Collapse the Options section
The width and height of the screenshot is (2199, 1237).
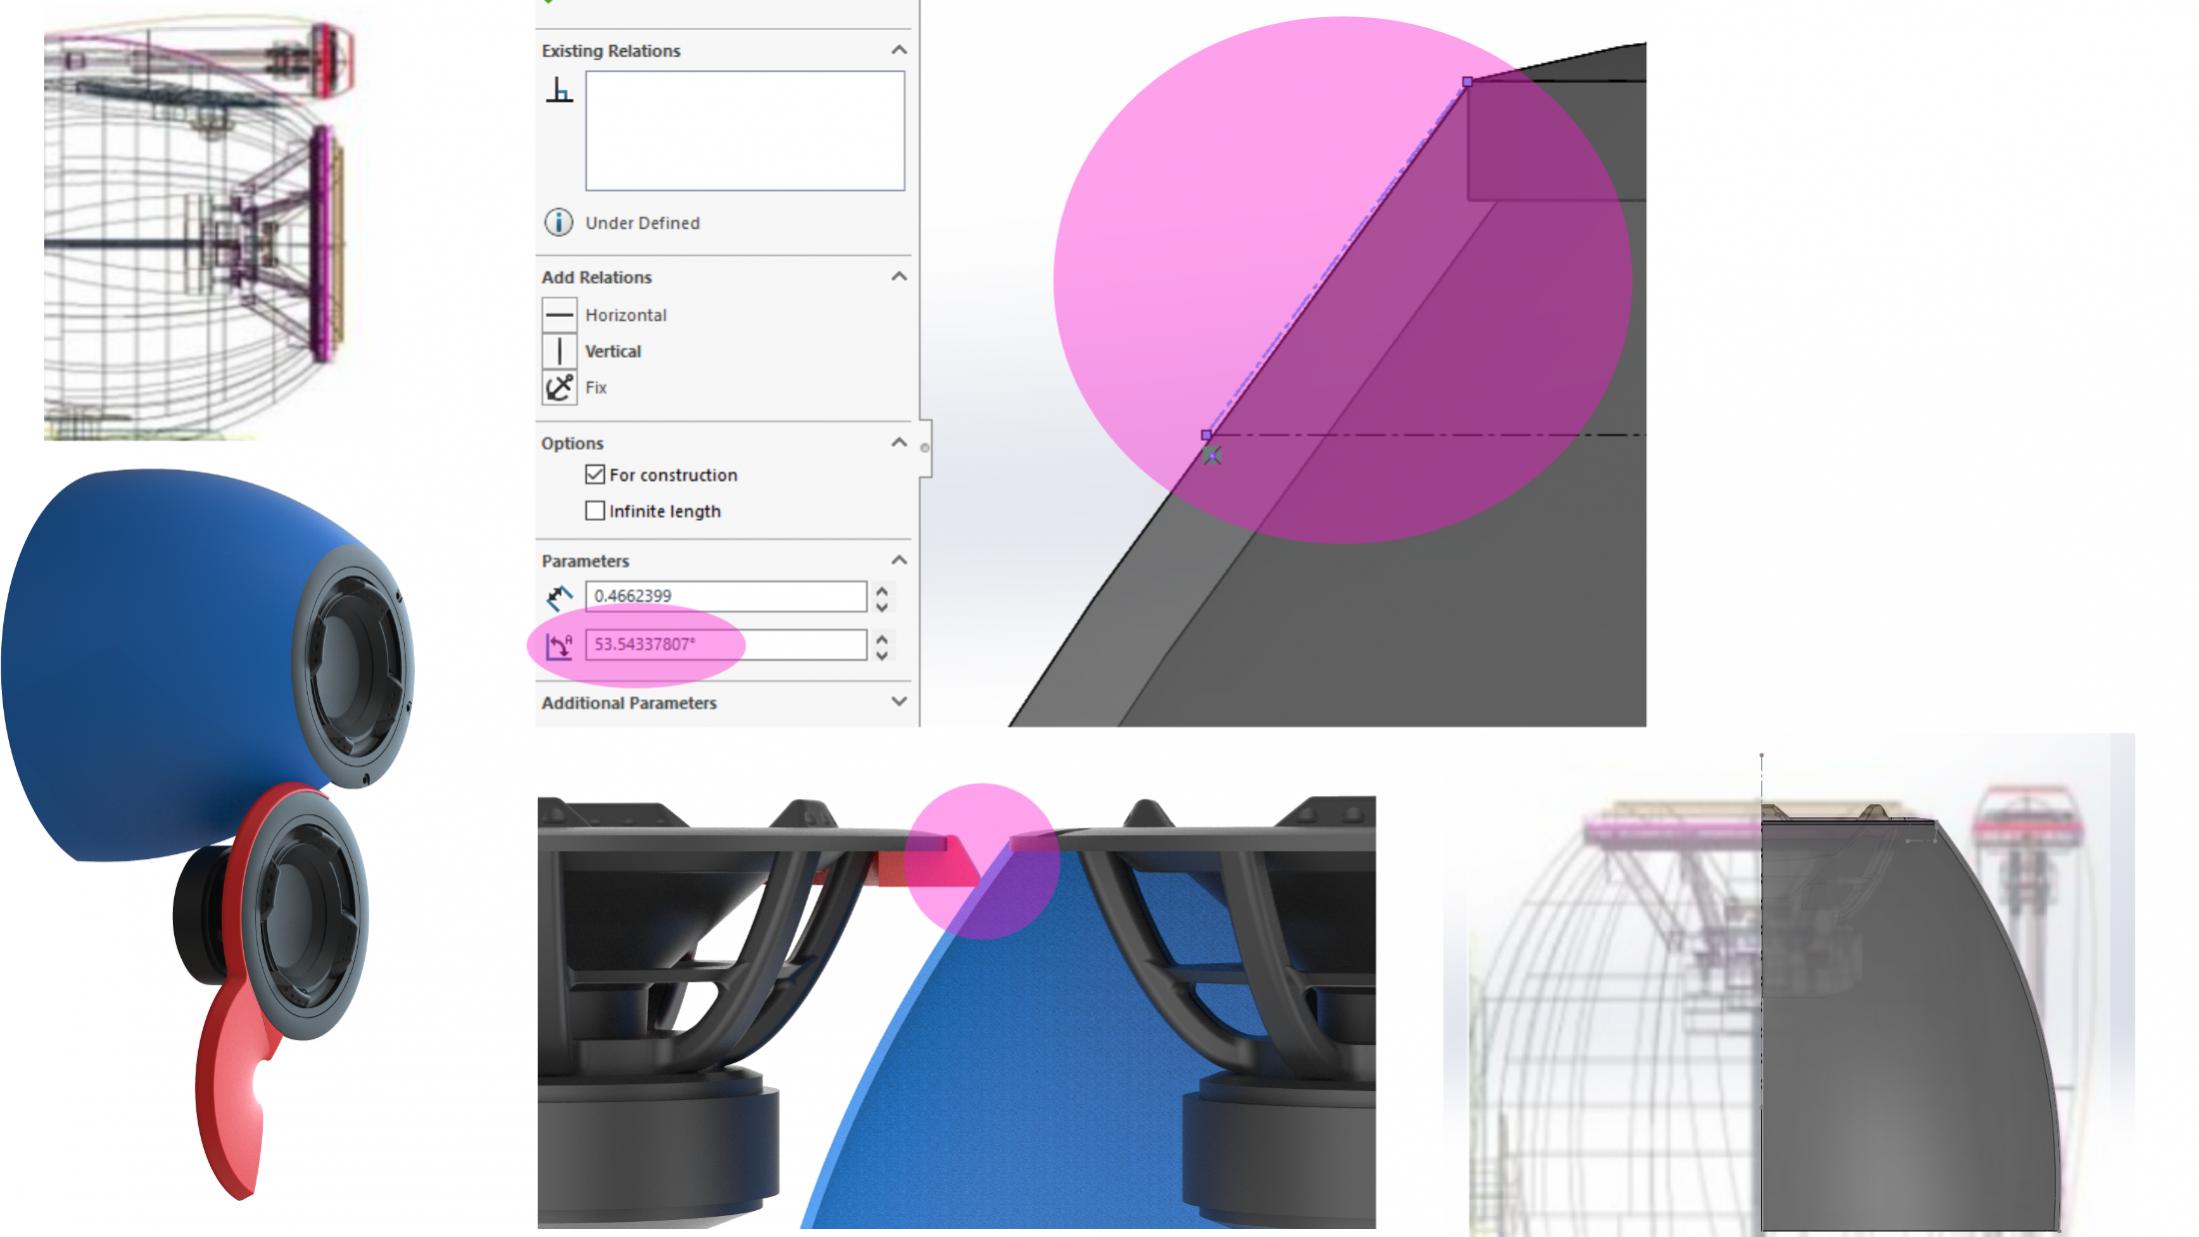899,442
